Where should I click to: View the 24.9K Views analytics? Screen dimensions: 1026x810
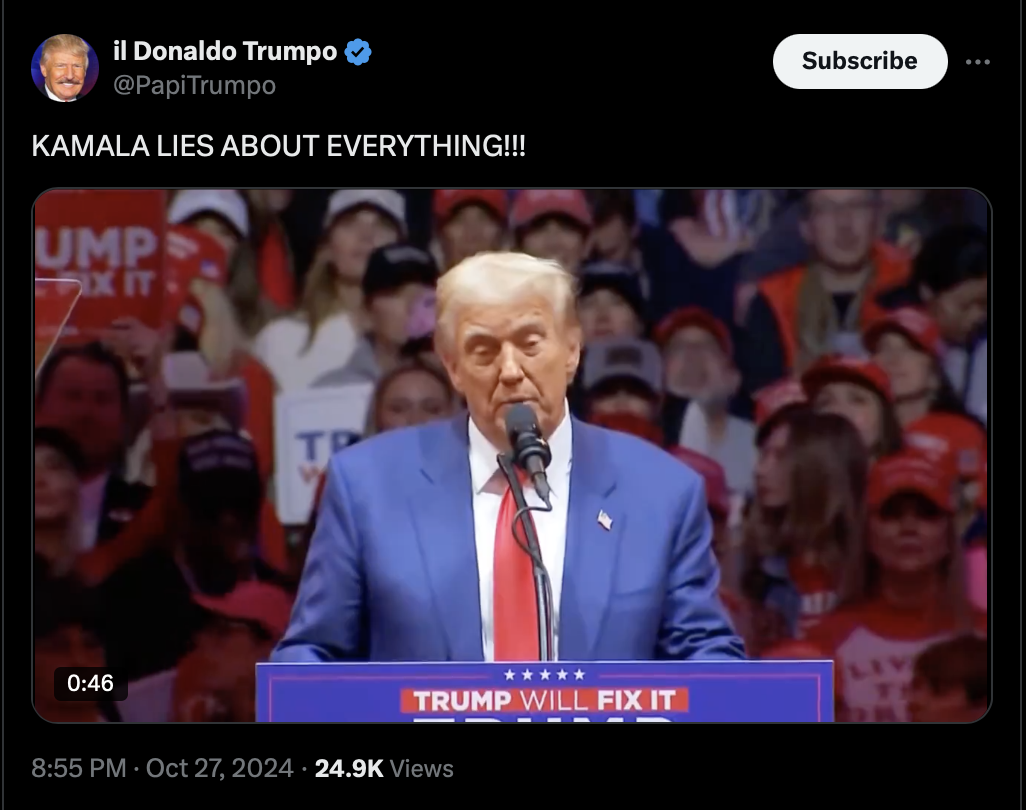tap(384, 768)
